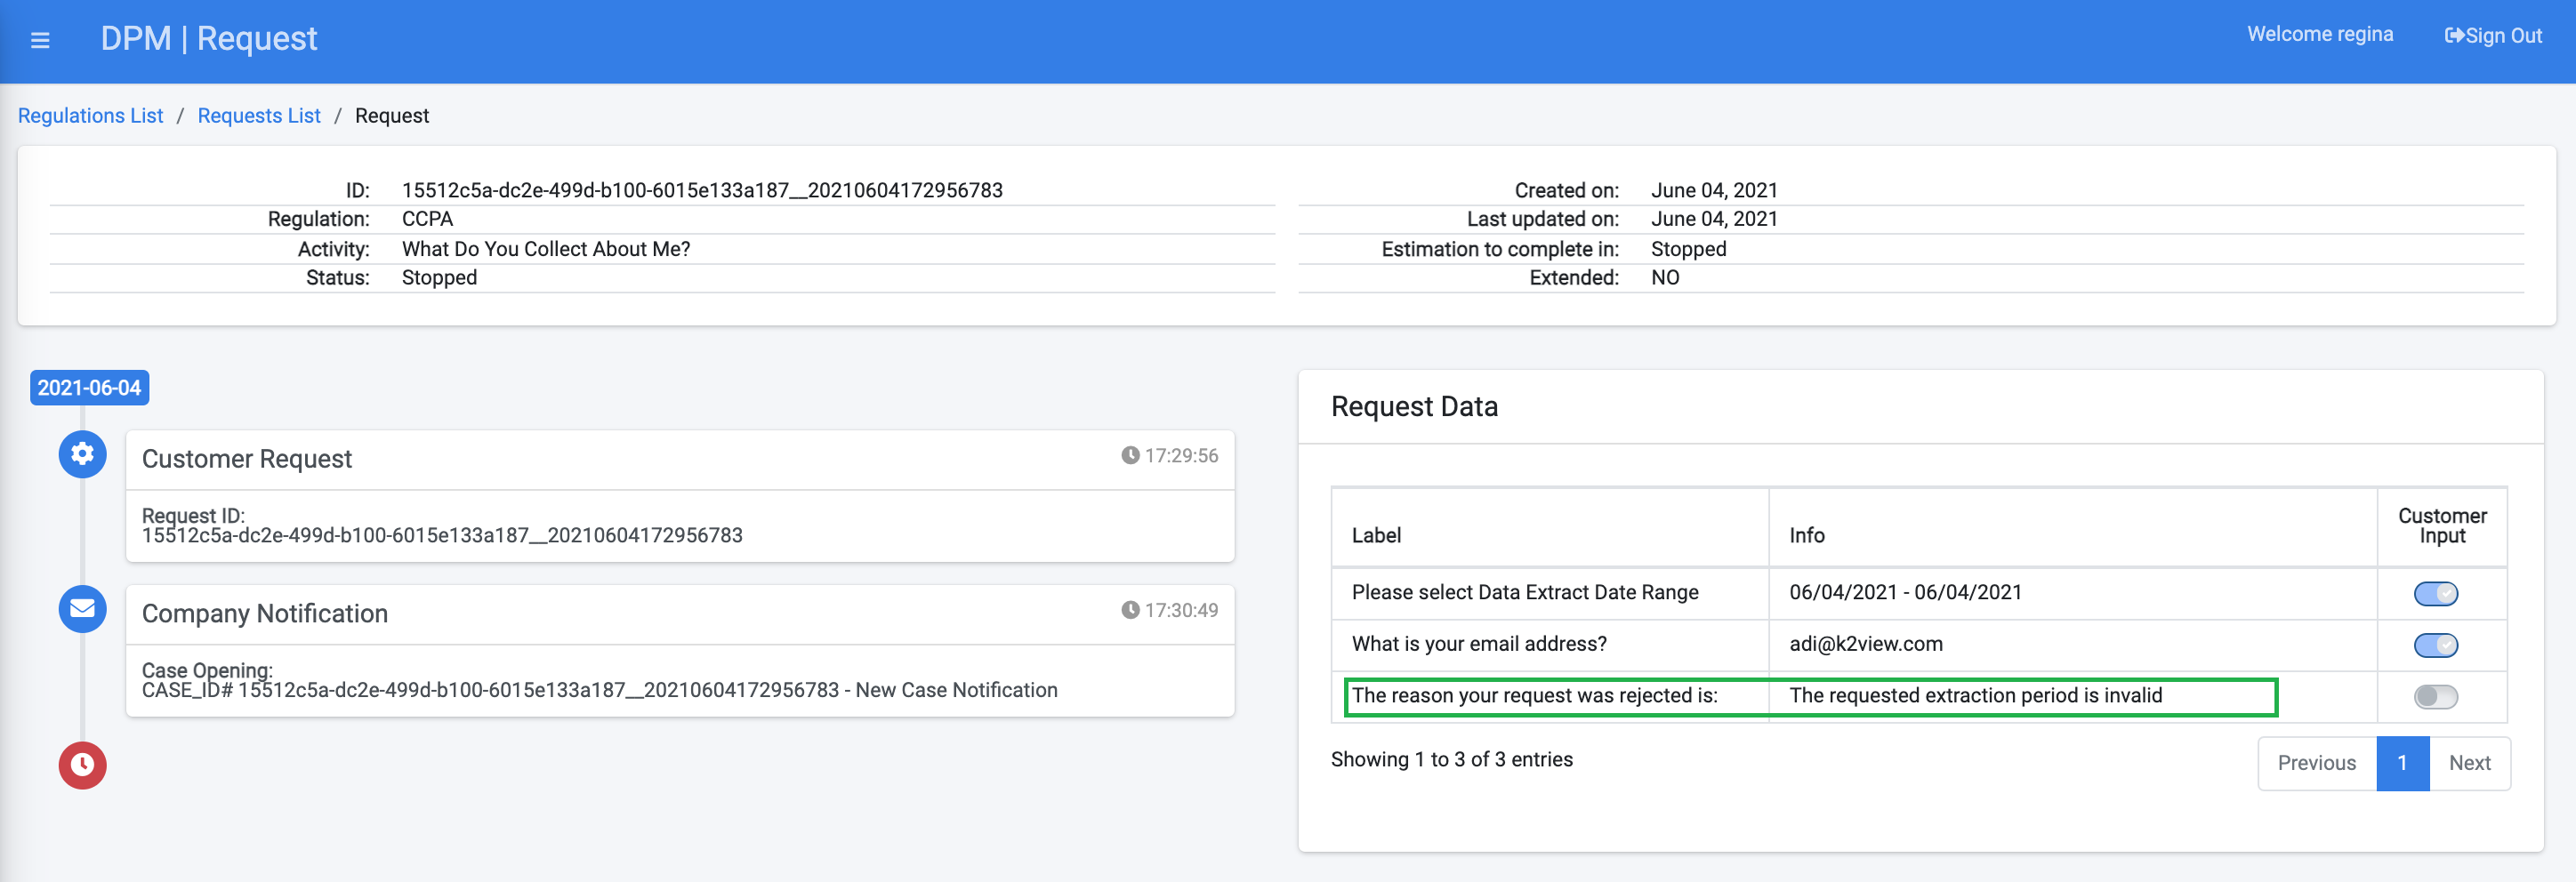This screenshot has width=2576, height=882.
Task: Open Requests List breadcrumb link
Action: point(259,116)
